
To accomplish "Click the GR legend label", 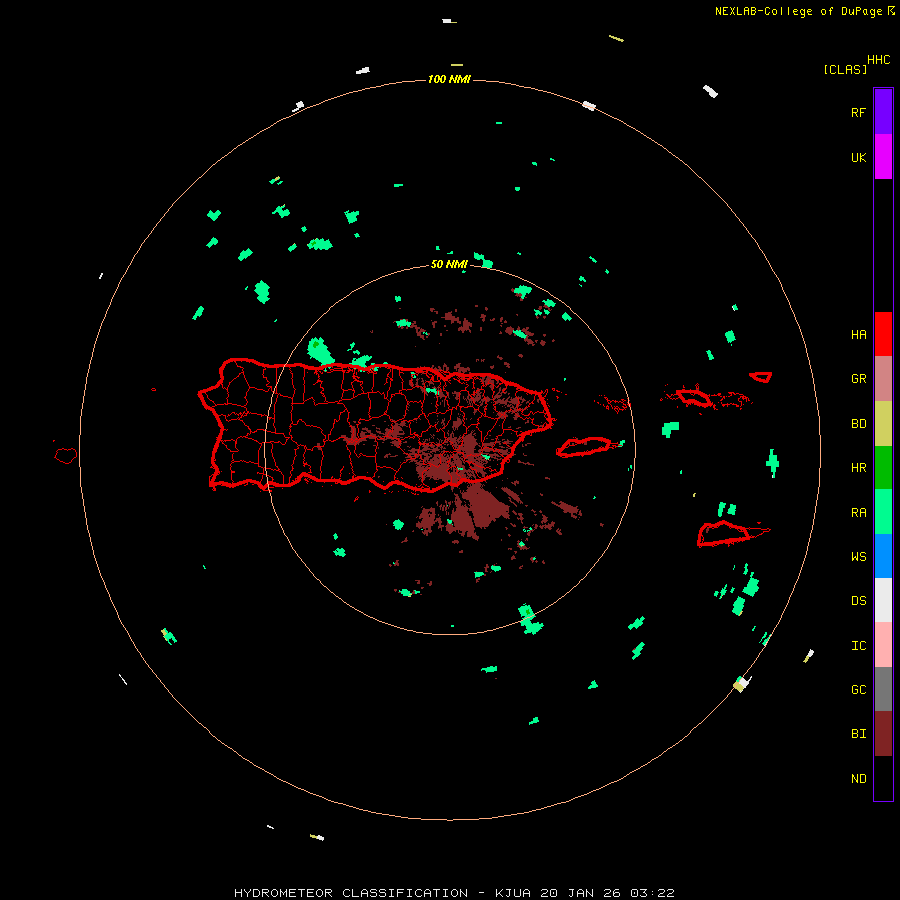I will [858, 379].
